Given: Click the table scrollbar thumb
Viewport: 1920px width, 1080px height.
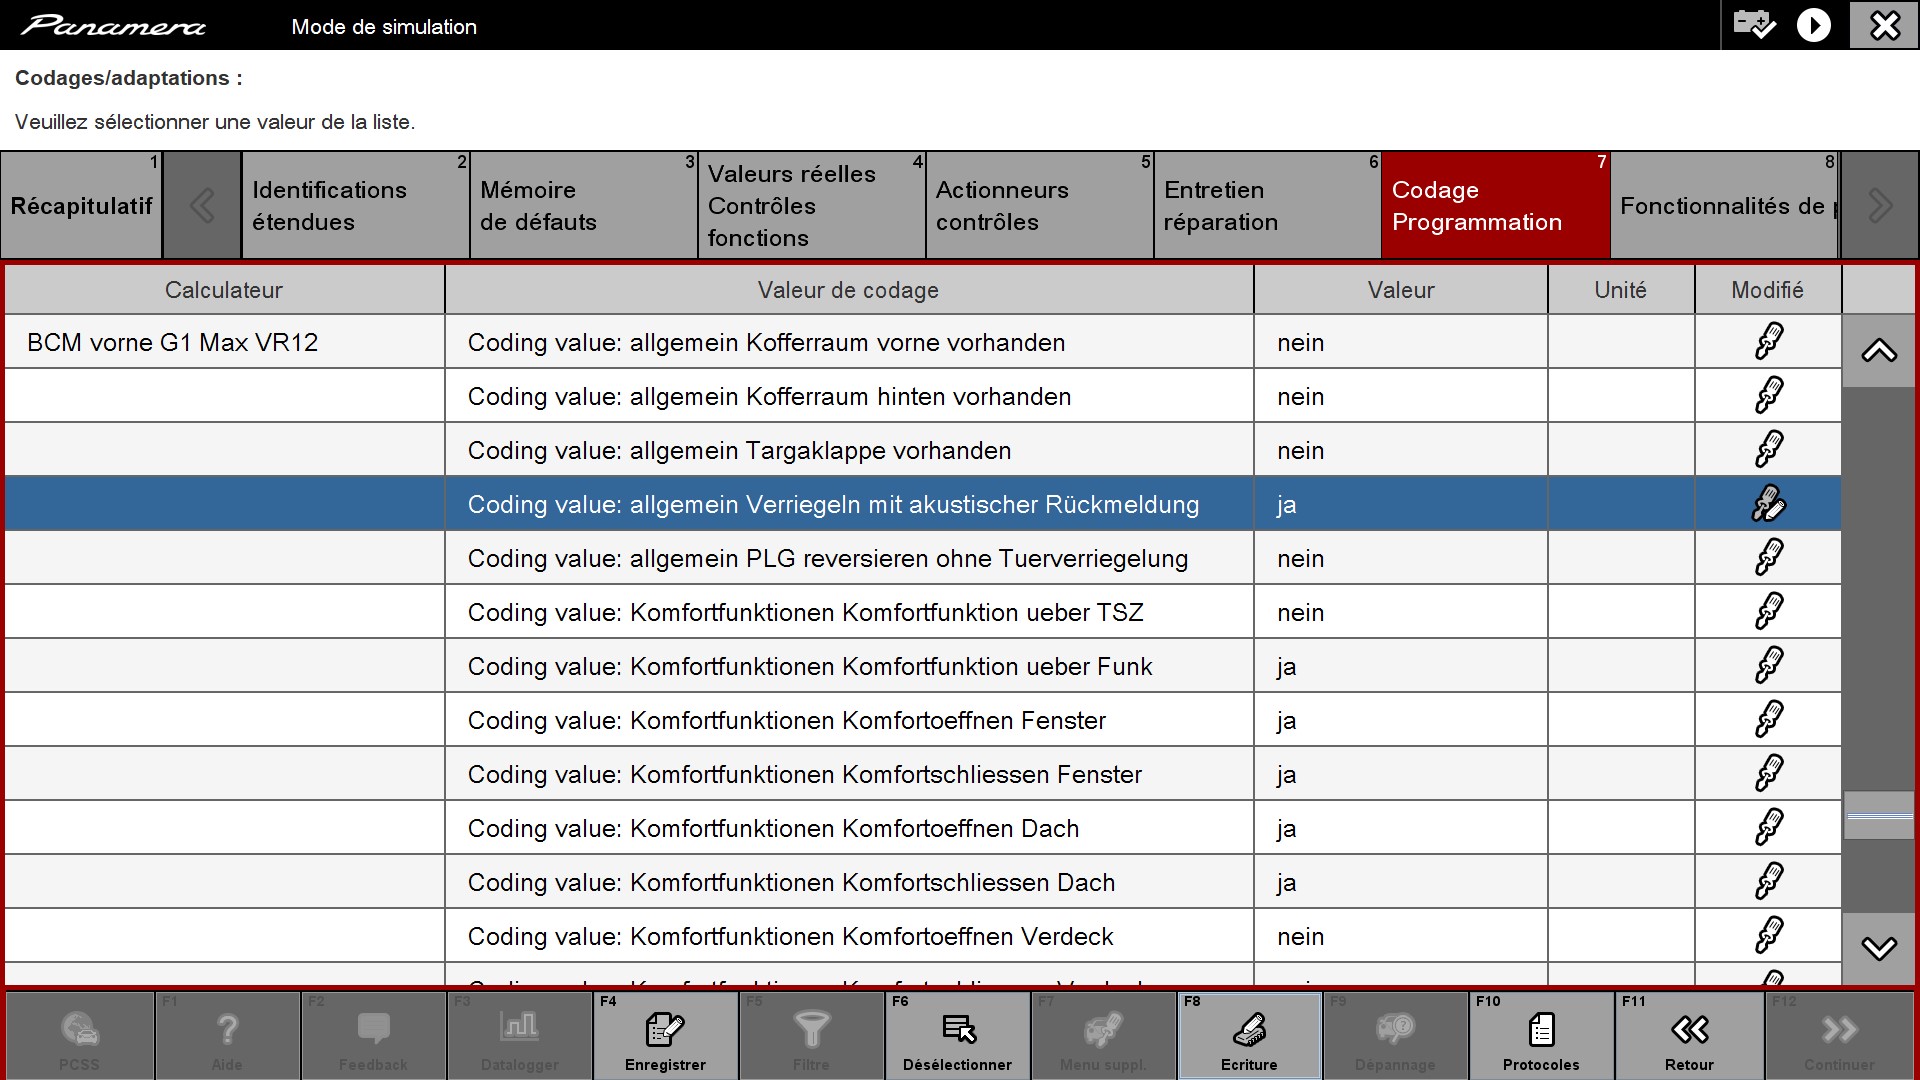Looking at the screenshot, I should [x=1879, y=816].
